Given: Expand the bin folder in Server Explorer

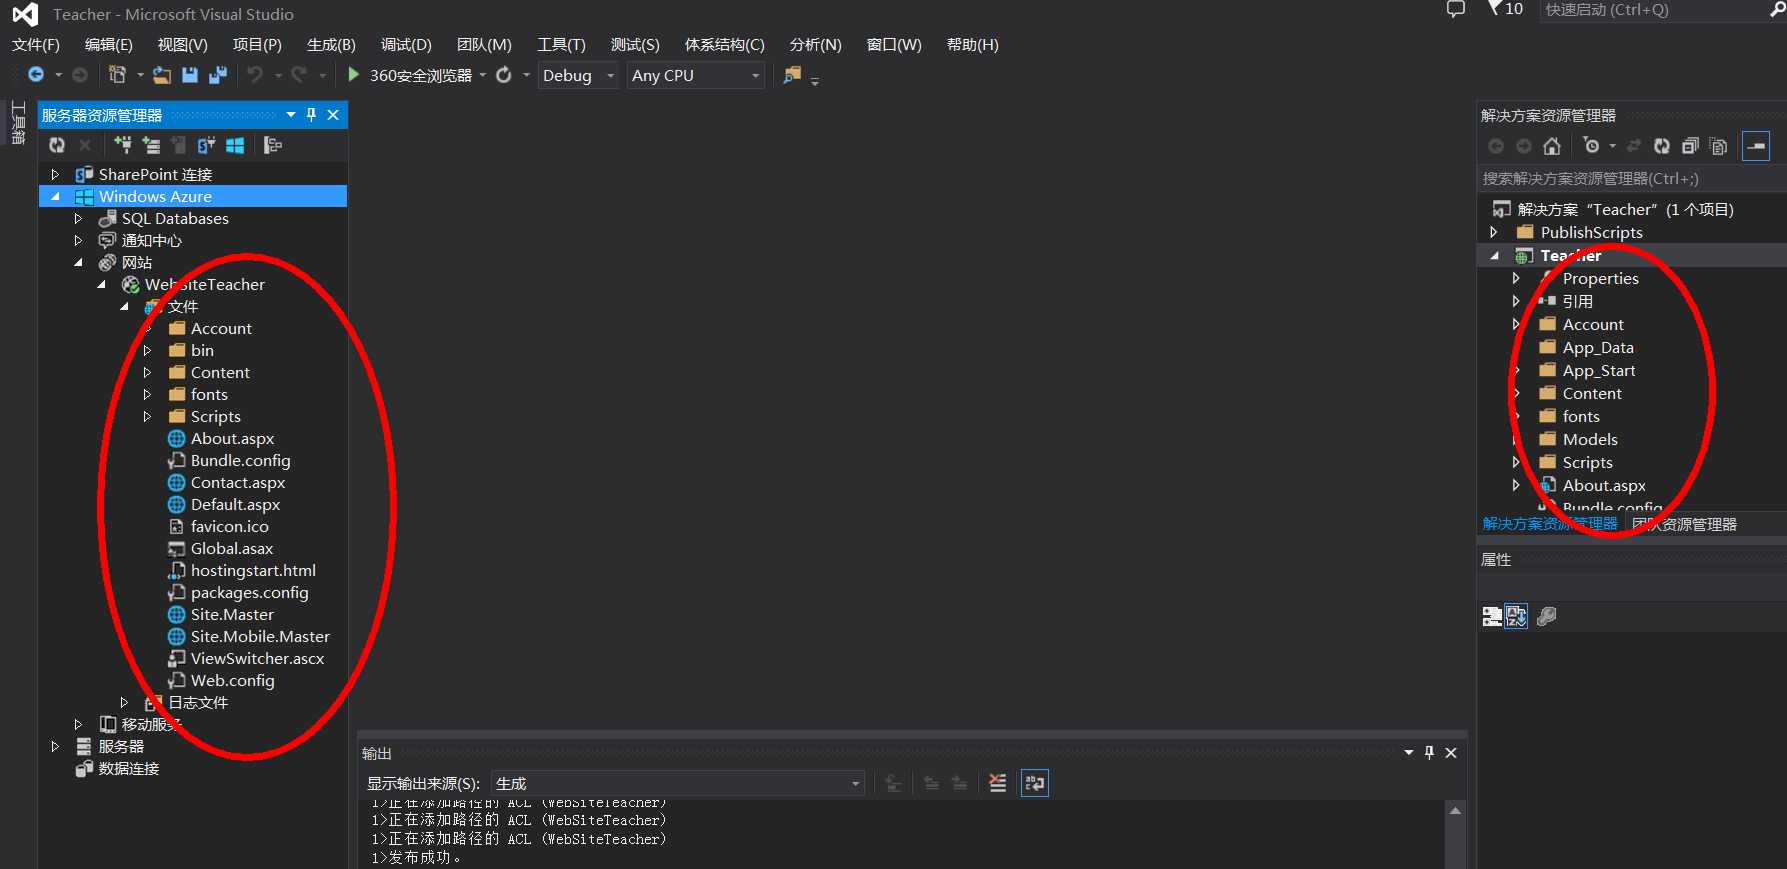Looking at the screenshot, I should [147, 350].
